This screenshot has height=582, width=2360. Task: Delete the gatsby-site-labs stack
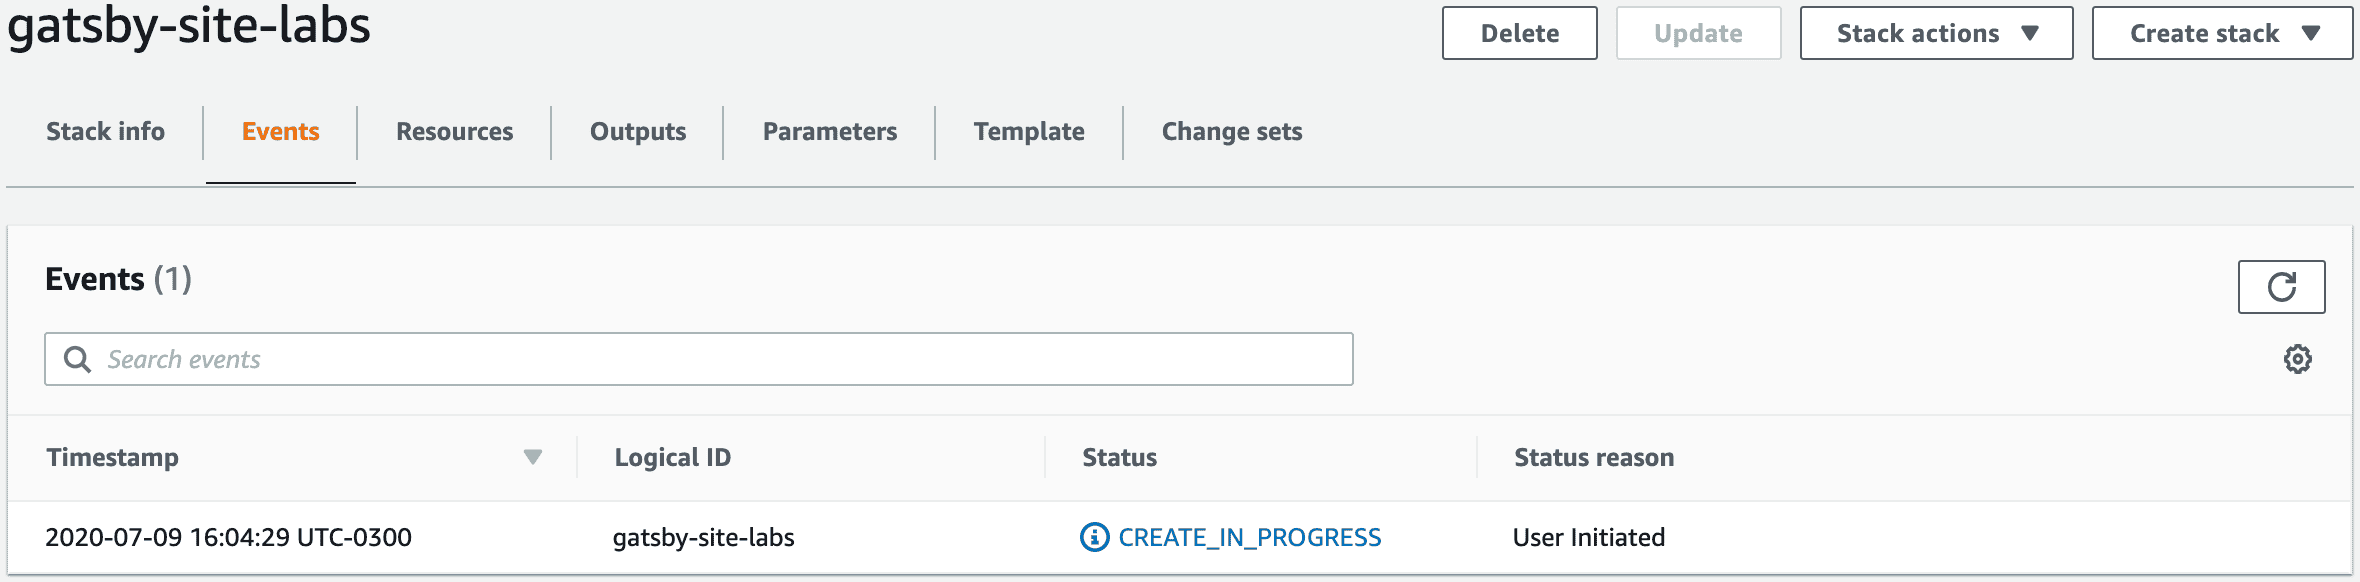1519,33
